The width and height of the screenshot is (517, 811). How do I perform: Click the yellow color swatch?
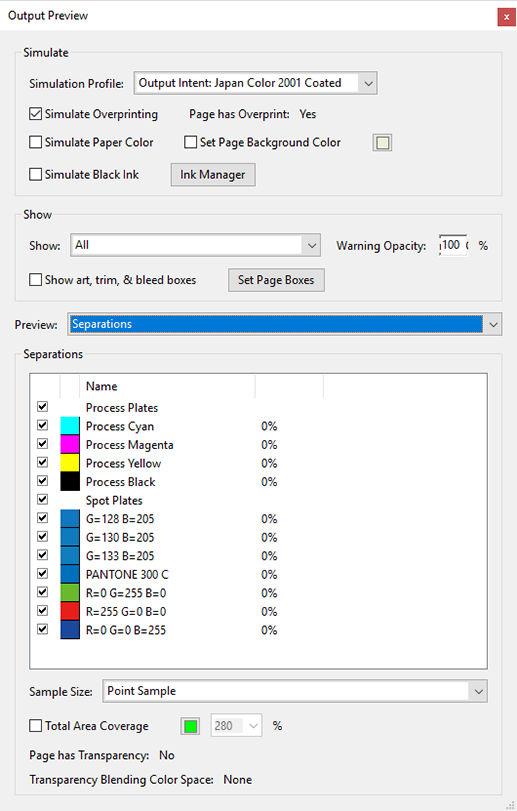tap(70, 463)
